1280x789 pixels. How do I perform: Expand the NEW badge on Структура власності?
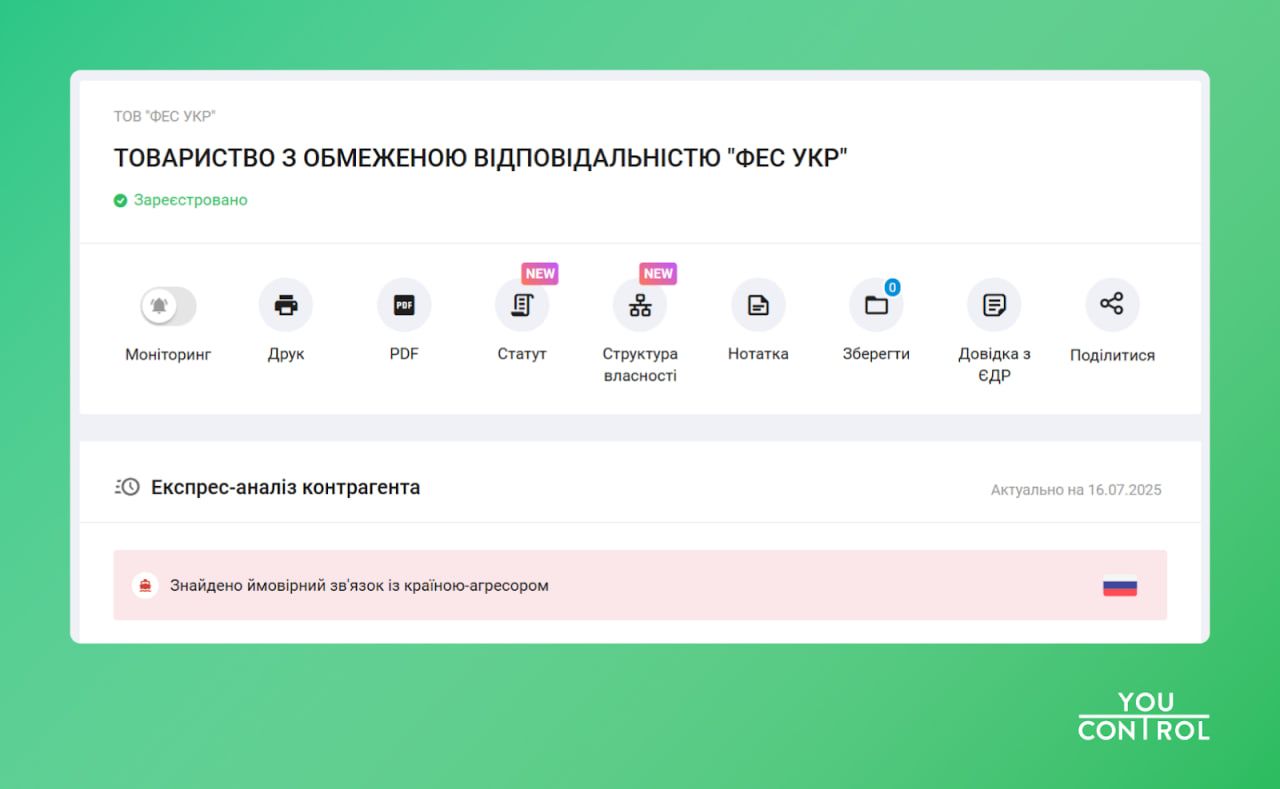(658, 272)
